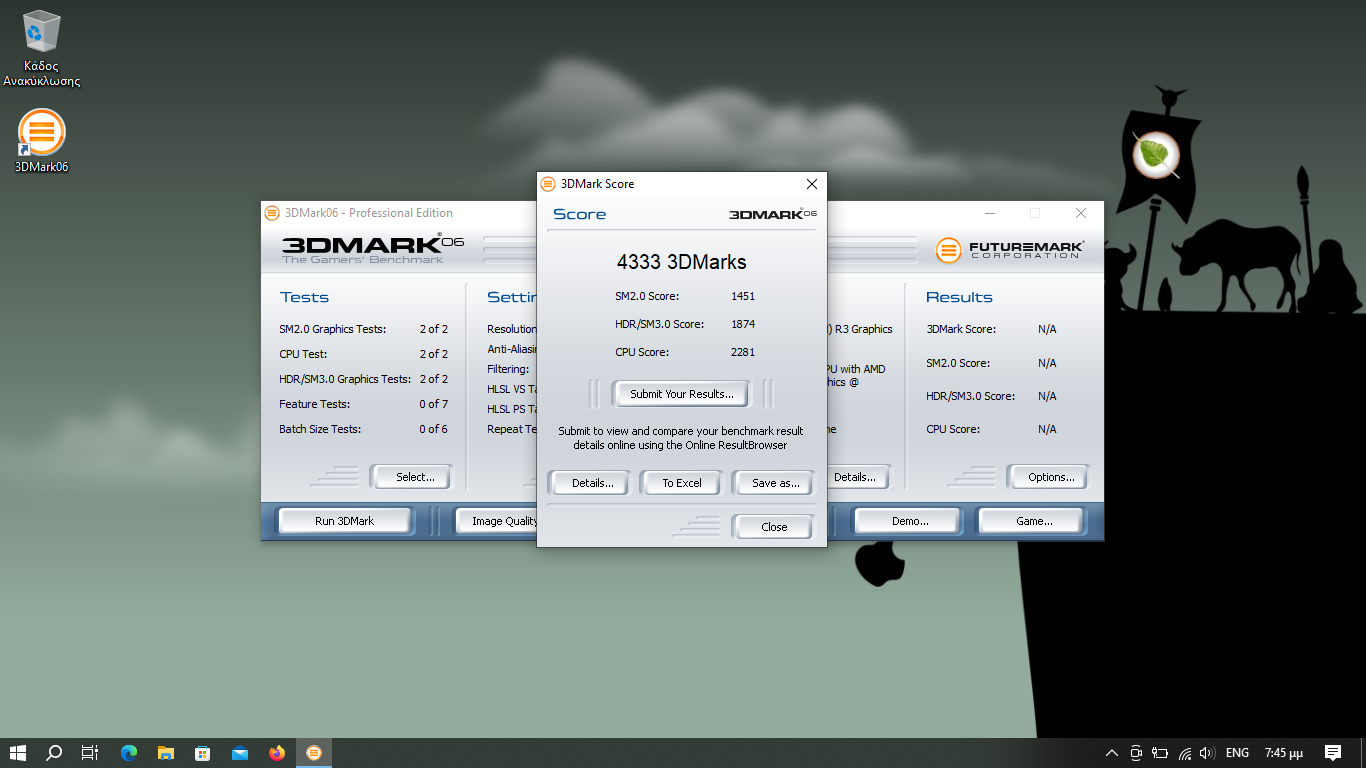The height and width of the screenshot is (768, 1366).
Task: Click Meet Now tray icon
Action: point(1136,753)
